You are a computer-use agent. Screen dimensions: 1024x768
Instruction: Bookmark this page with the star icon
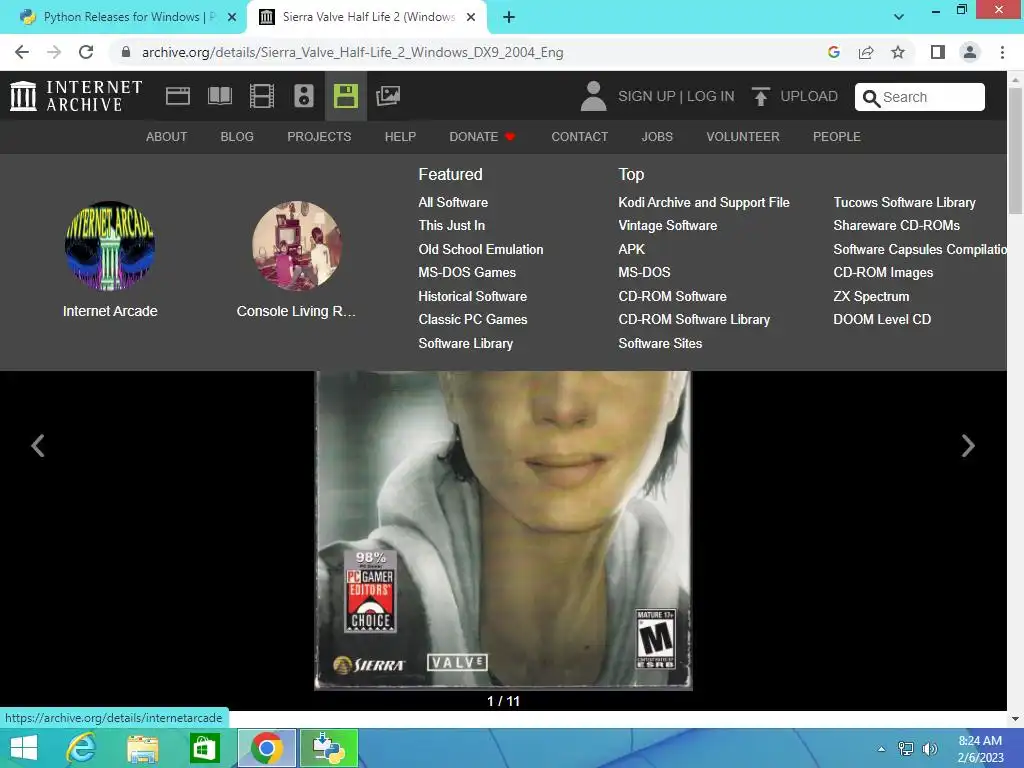click(898, 52)
